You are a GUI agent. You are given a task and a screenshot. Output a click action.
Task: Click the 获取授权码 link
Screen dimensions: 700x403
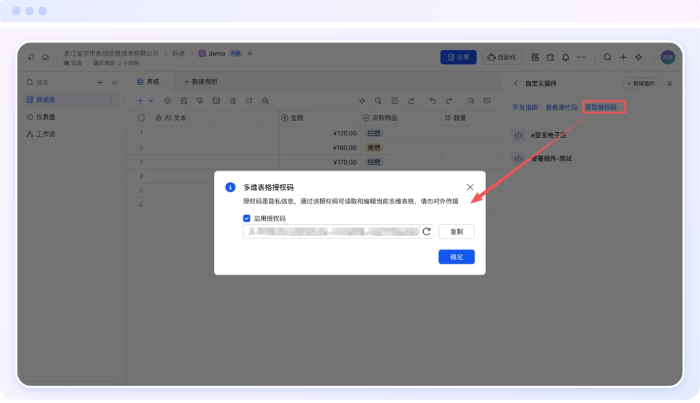pyautogui.click(x=601, y=108)
